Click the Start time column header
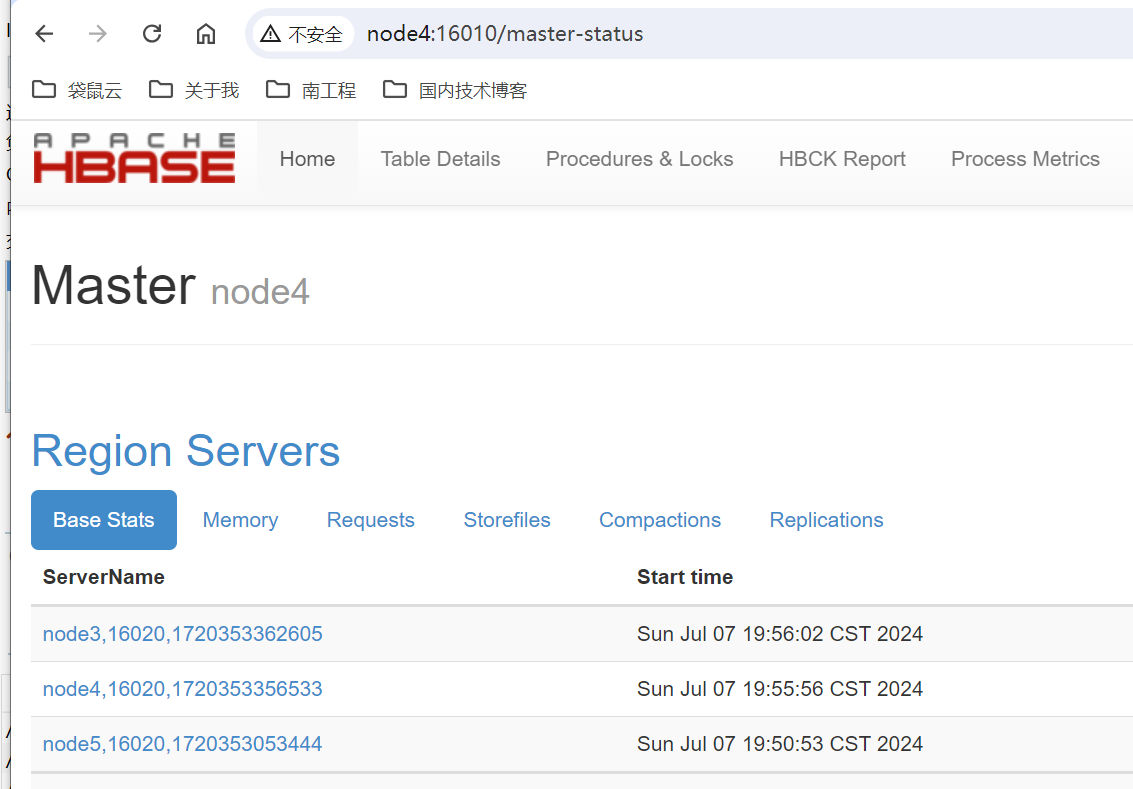The width and height of the screenshot is (1133, 789). (x=685, y=577)
